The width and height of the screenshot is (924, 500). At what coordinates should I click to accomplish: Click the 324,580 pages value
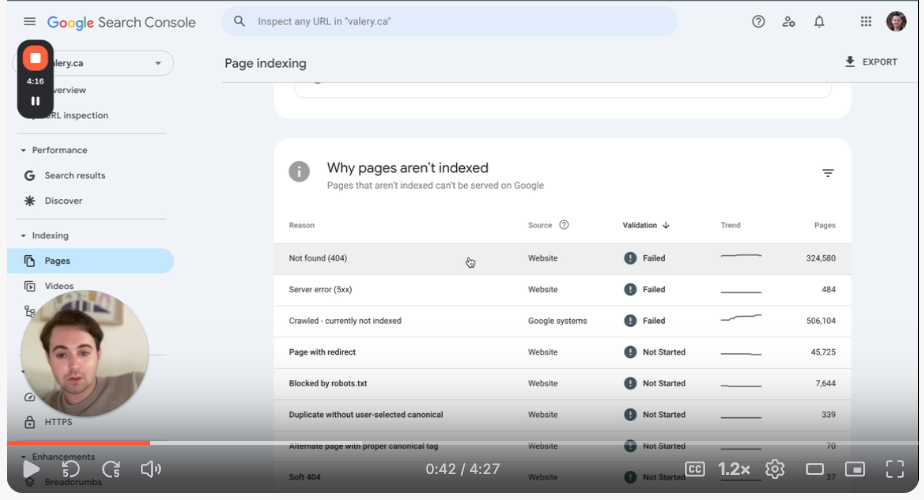(821, 258)
